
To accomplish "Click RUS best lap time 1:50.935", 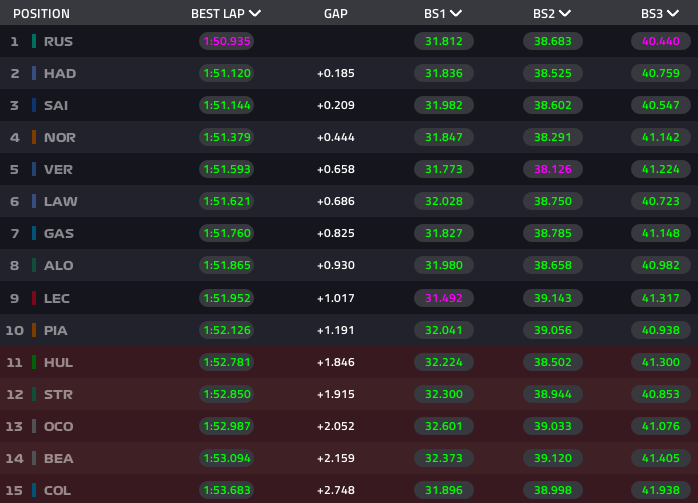I will [226, 41].
